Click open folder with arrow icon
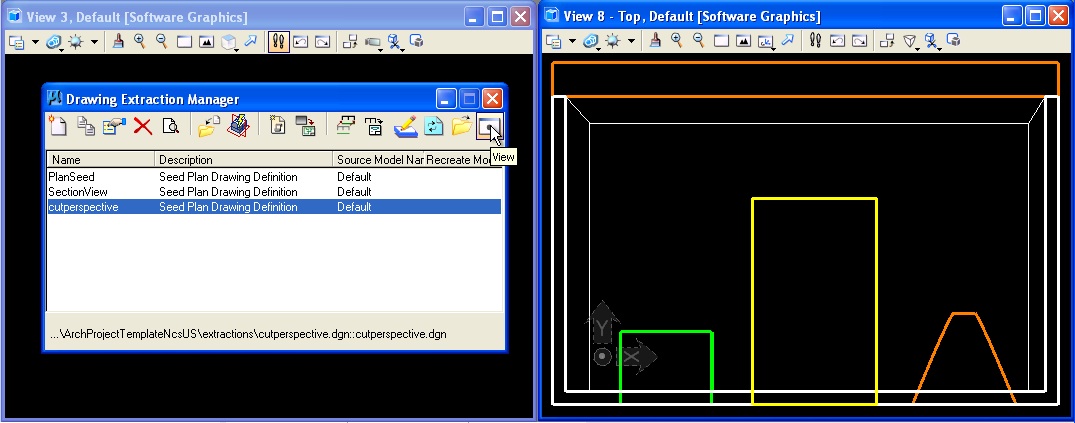 [x=462, y=125]
